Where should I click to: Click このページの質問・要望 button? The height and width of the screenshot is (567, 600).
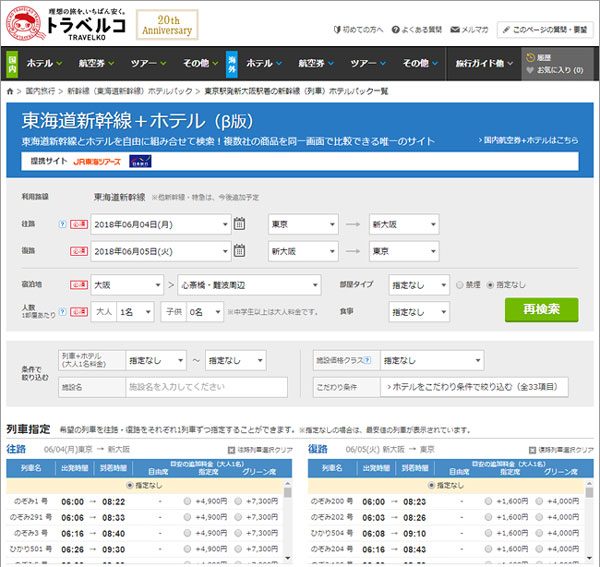(545, 29)
